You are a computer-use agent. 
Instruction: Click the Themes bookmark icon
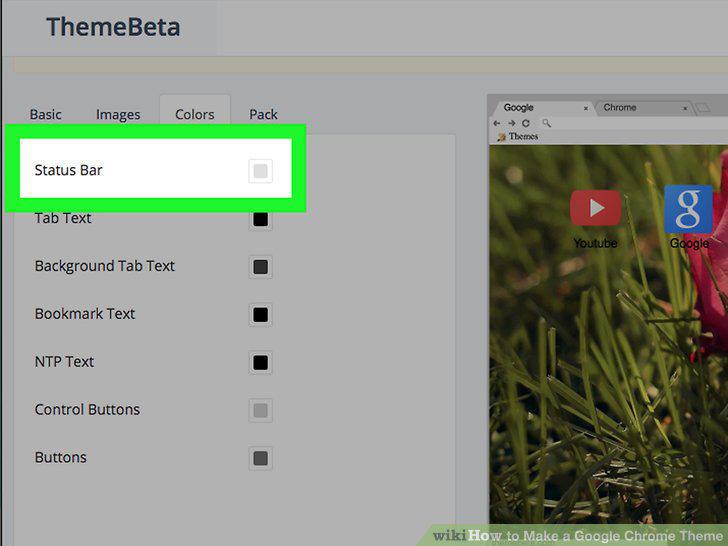coord(501,137)
